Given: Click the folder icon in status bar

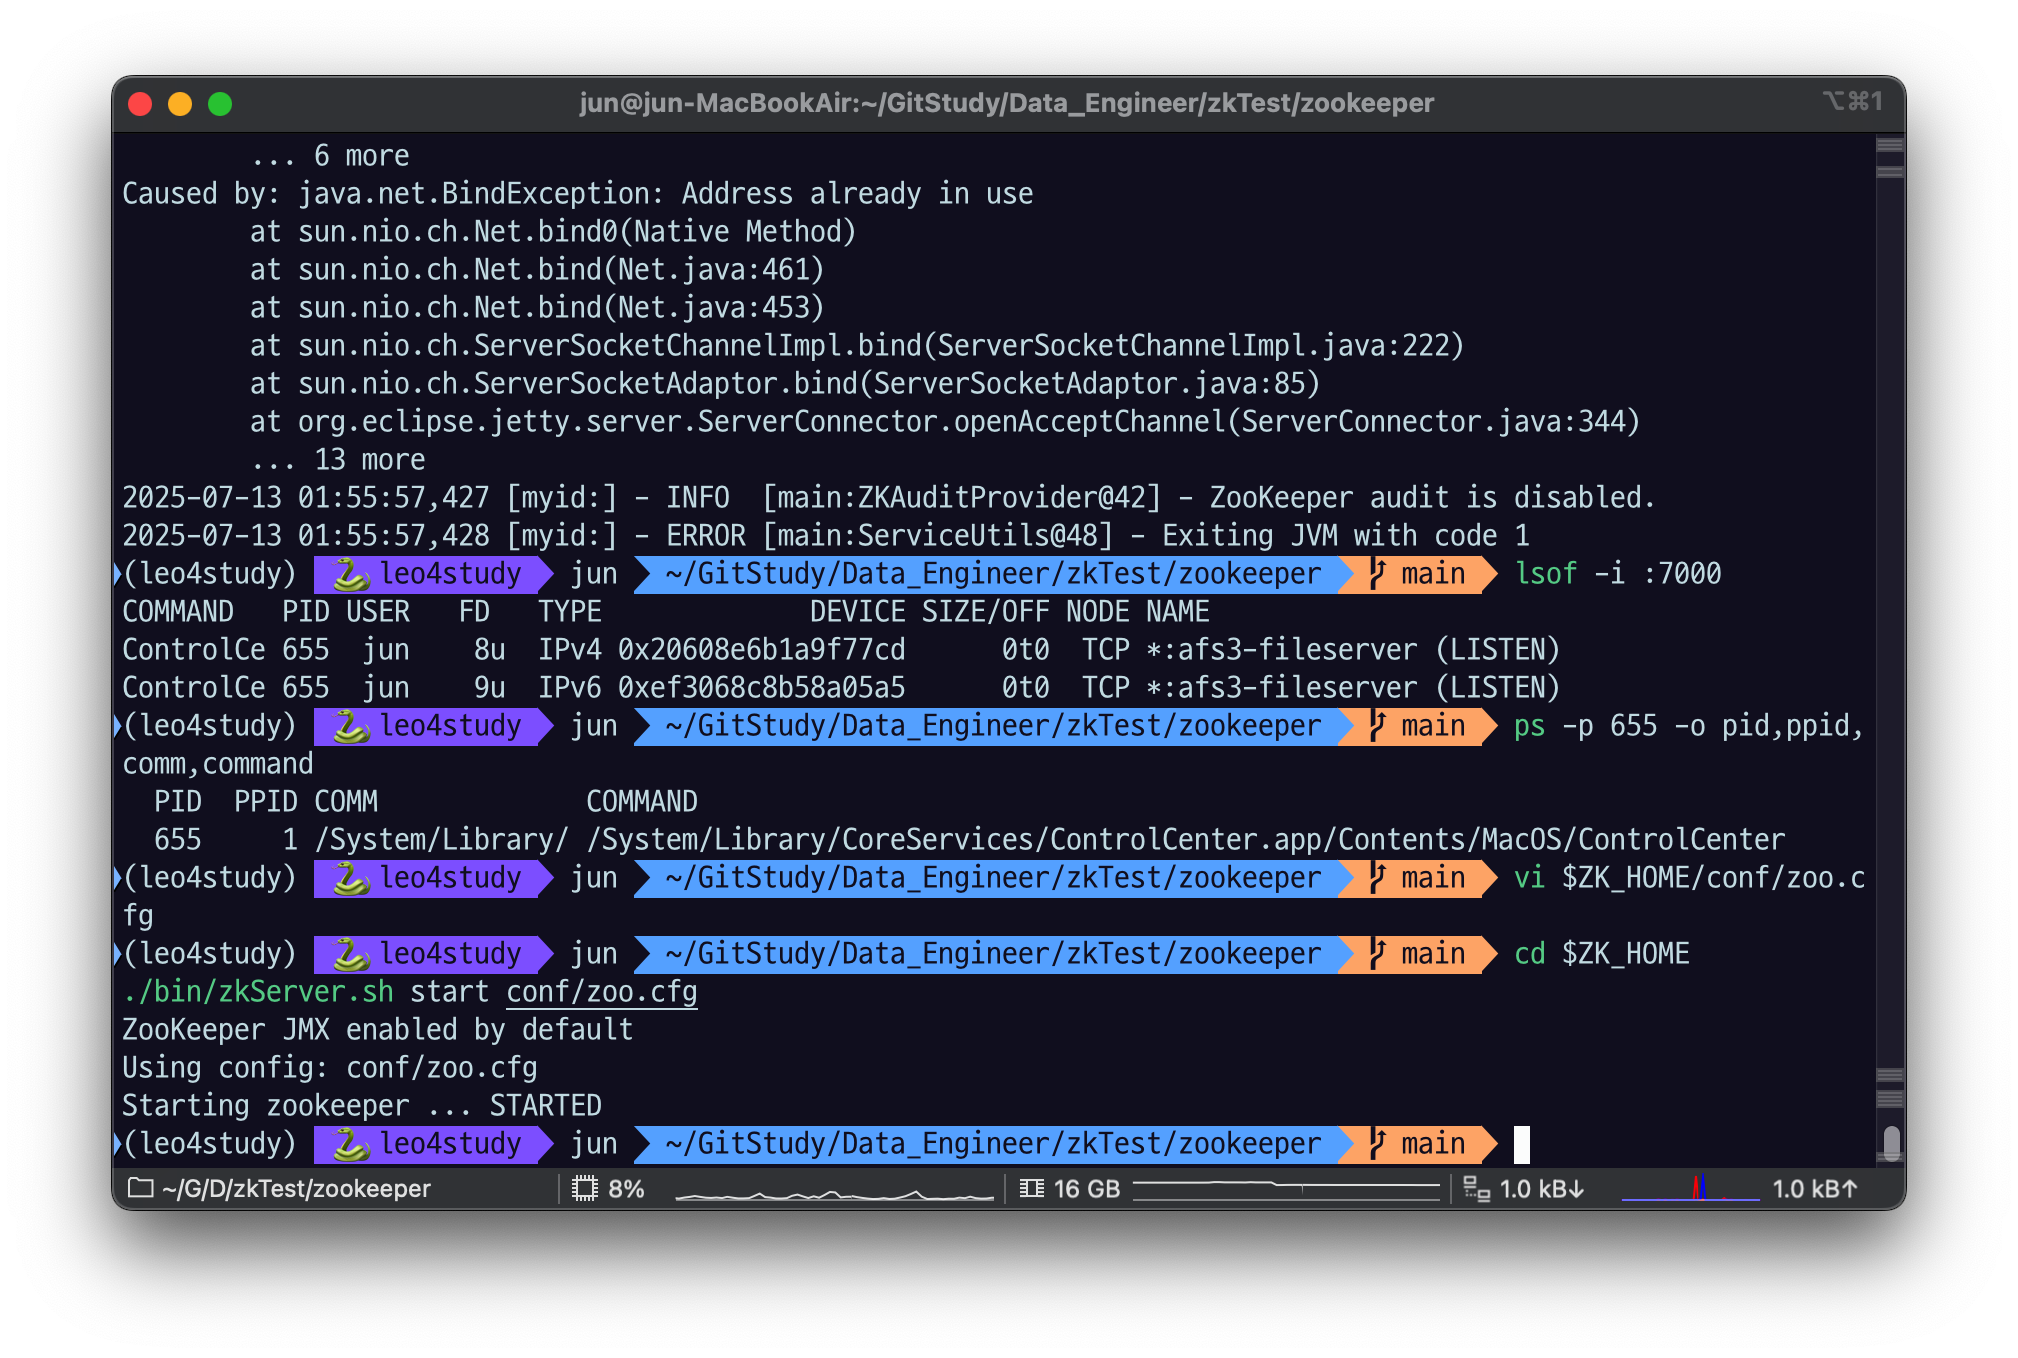Looking at the screenshot, I should tap(141, 1188).
